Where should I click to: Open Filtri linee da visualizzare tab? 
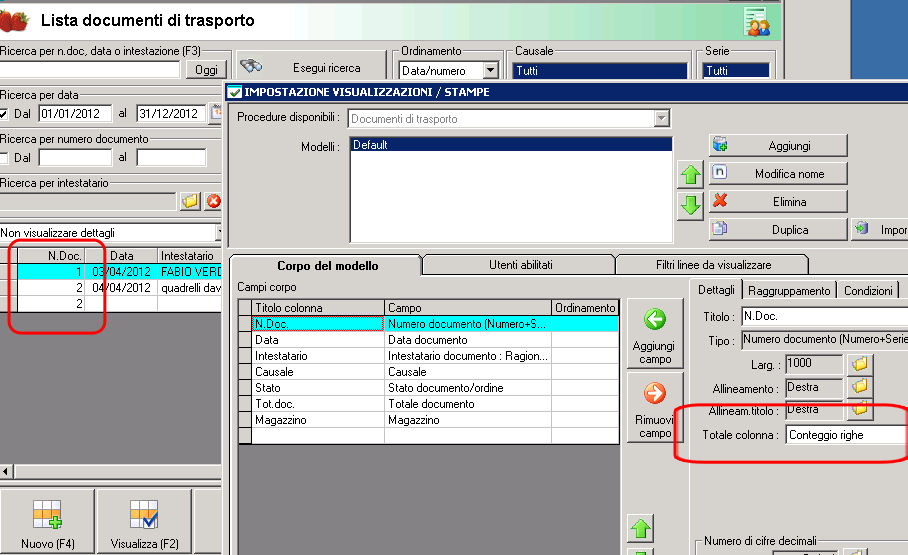point(713,265)
